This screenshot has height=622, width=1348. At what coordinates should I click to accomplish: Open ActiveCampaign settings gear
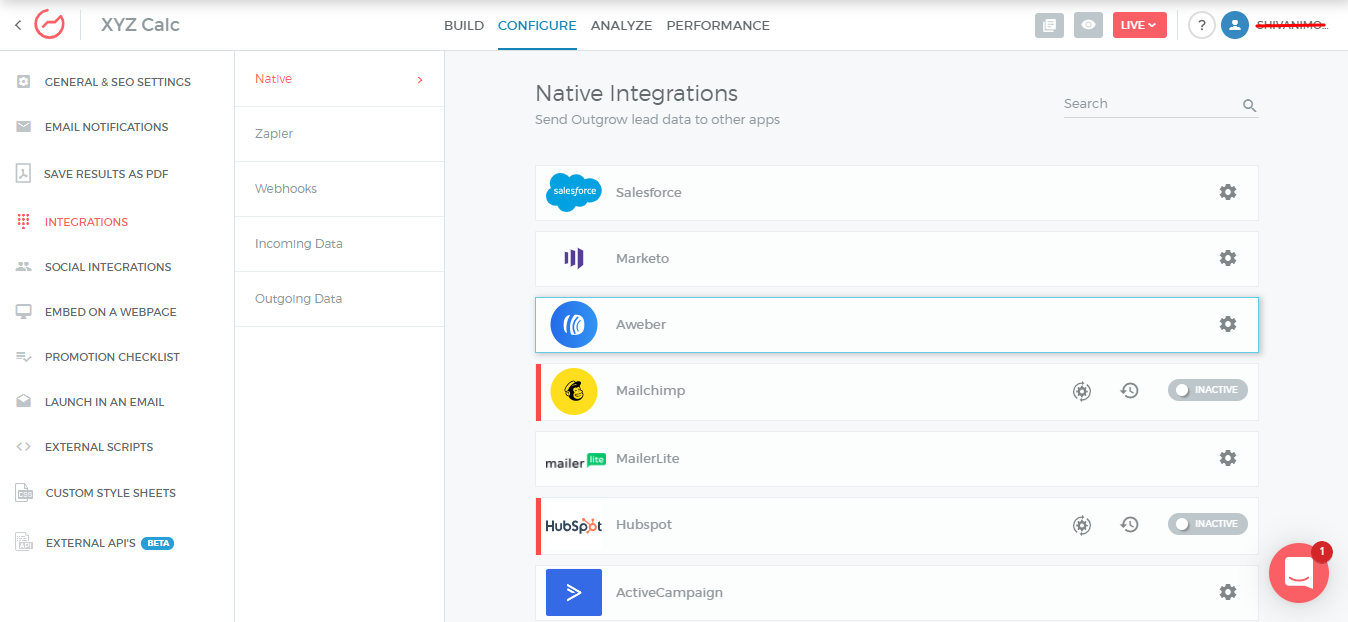(1228, 592)
